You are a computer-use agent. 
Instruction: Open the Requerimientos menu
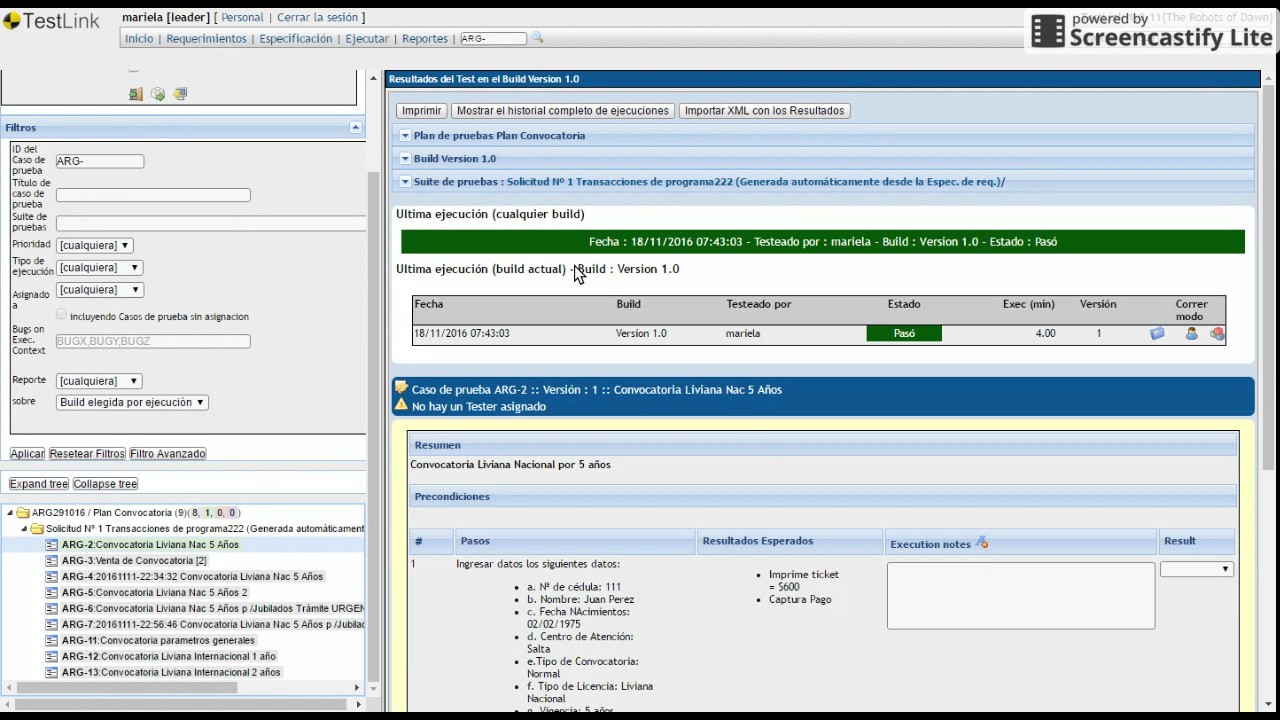[x=206, y=39]
